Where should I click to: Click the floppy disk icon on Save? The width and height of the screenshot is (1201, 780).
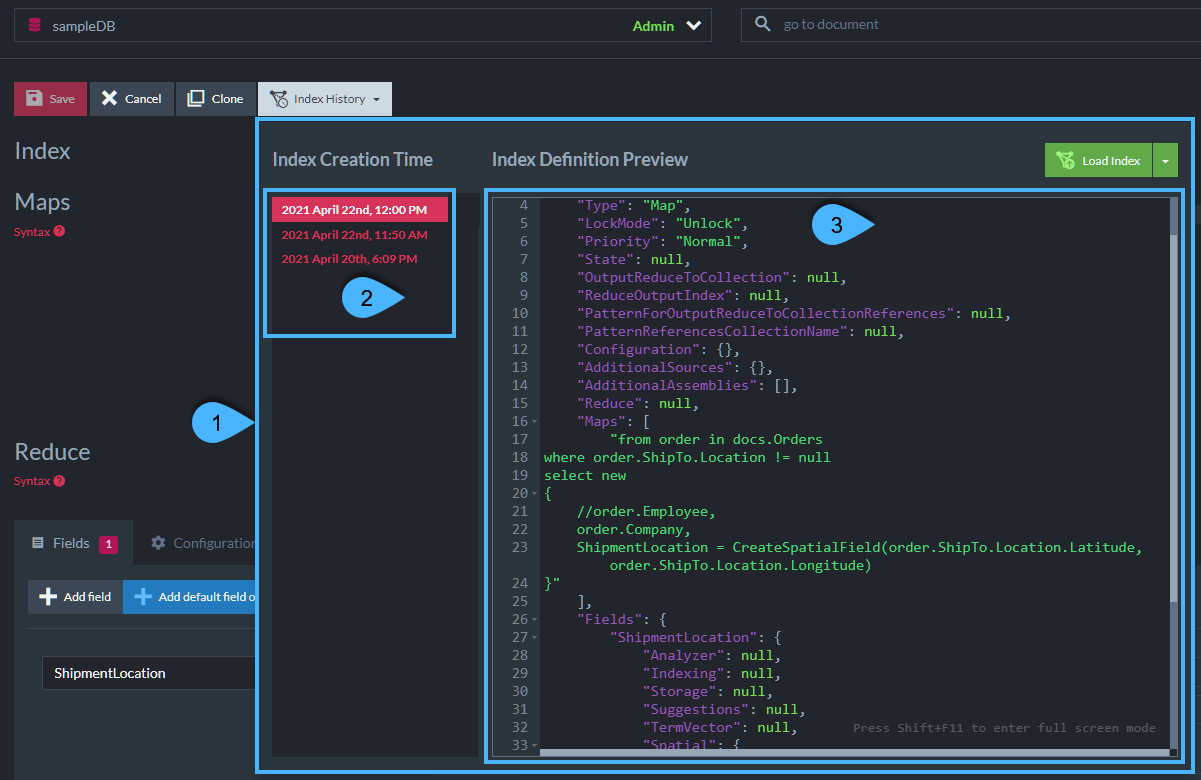point(34,98)
